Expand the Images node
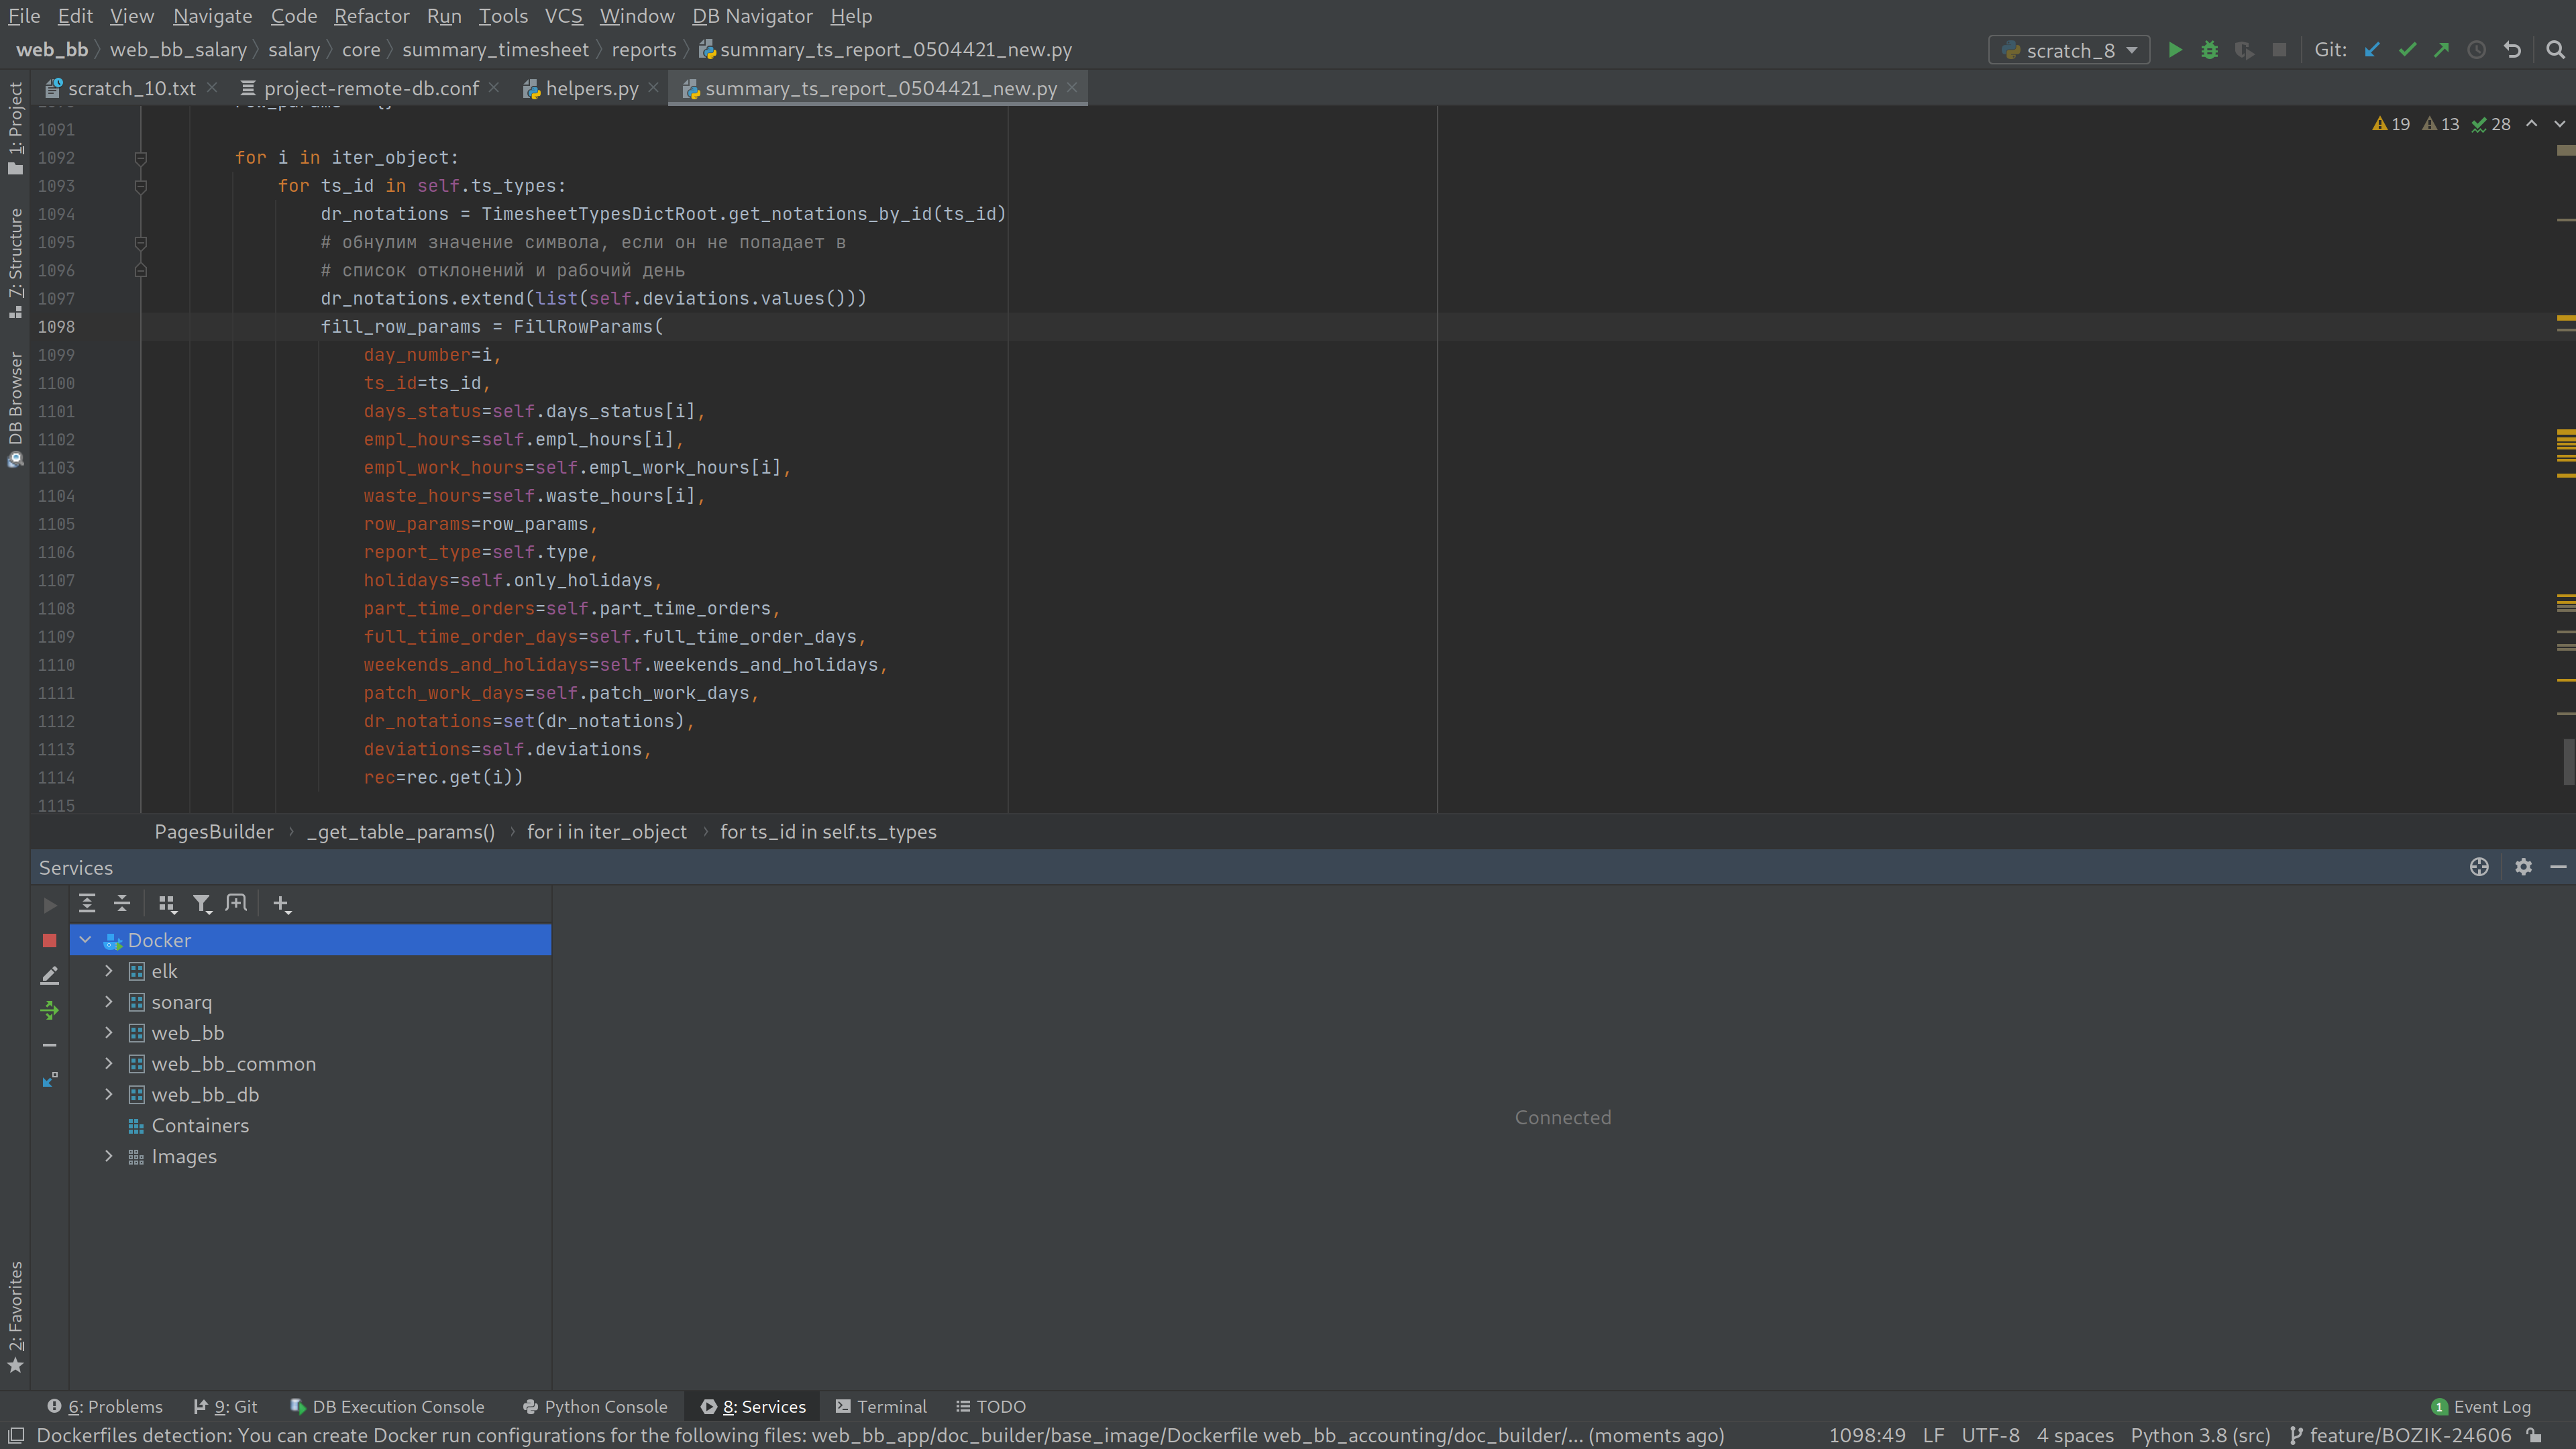The image size is (2576, 1449). tap(109, 1157)
